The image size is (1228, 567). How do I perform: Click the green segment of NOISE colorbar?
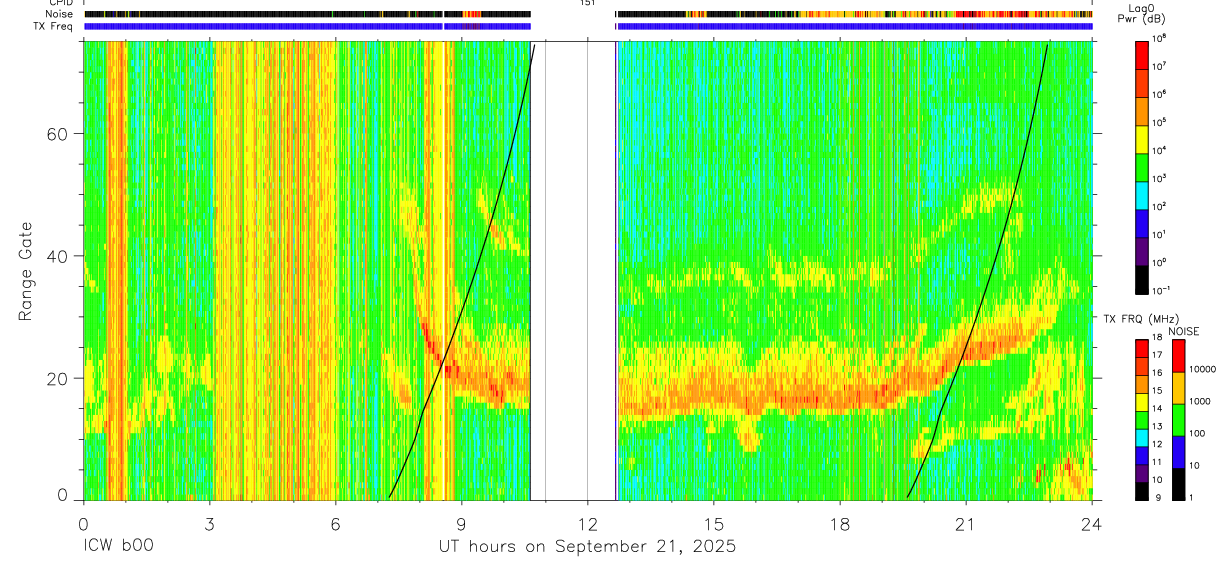[1177, 419]
